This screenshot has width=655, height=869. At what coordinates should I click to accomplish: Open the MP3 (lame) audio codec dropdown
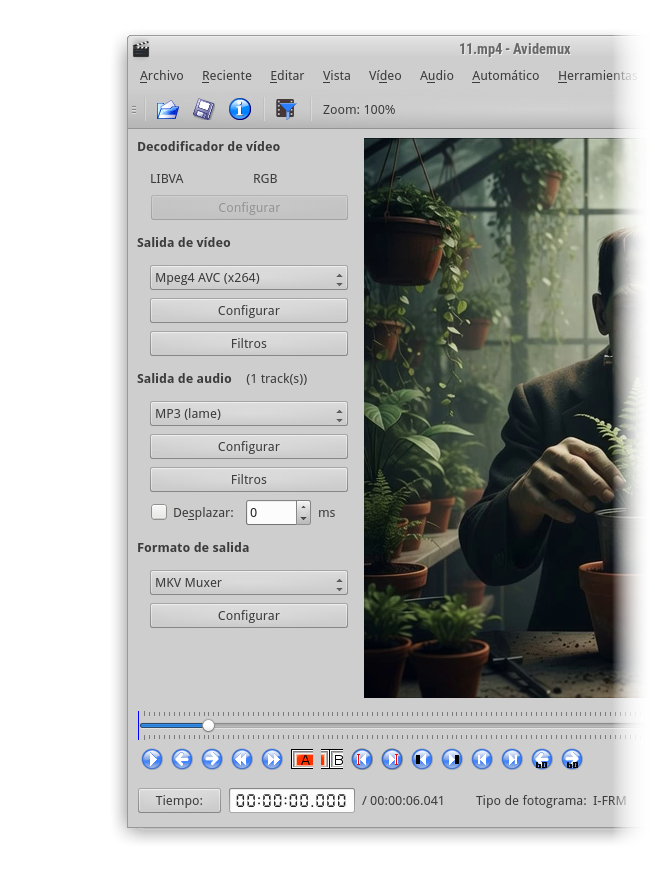[x=248, y=414]
